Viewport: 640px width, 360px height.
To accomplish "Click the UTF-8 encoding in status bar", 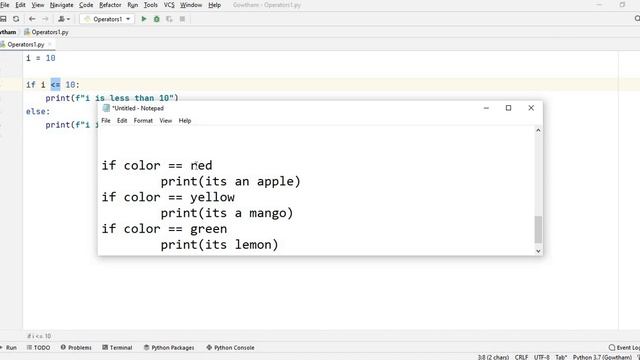I will (x=542, y=357).
